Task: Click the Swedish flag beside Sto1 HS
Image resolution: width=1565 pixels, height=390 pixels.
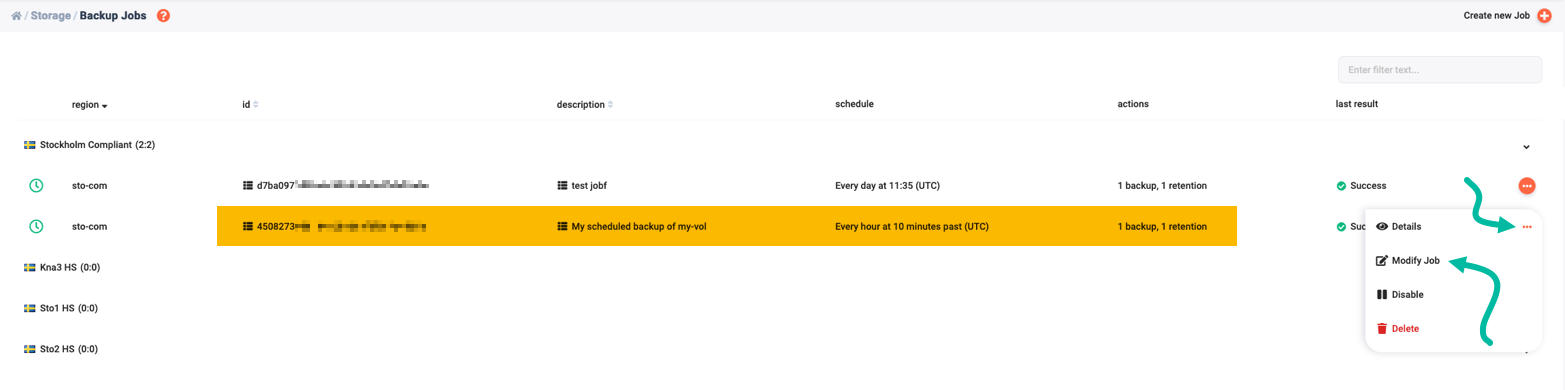Action: [x=29, y=309]
